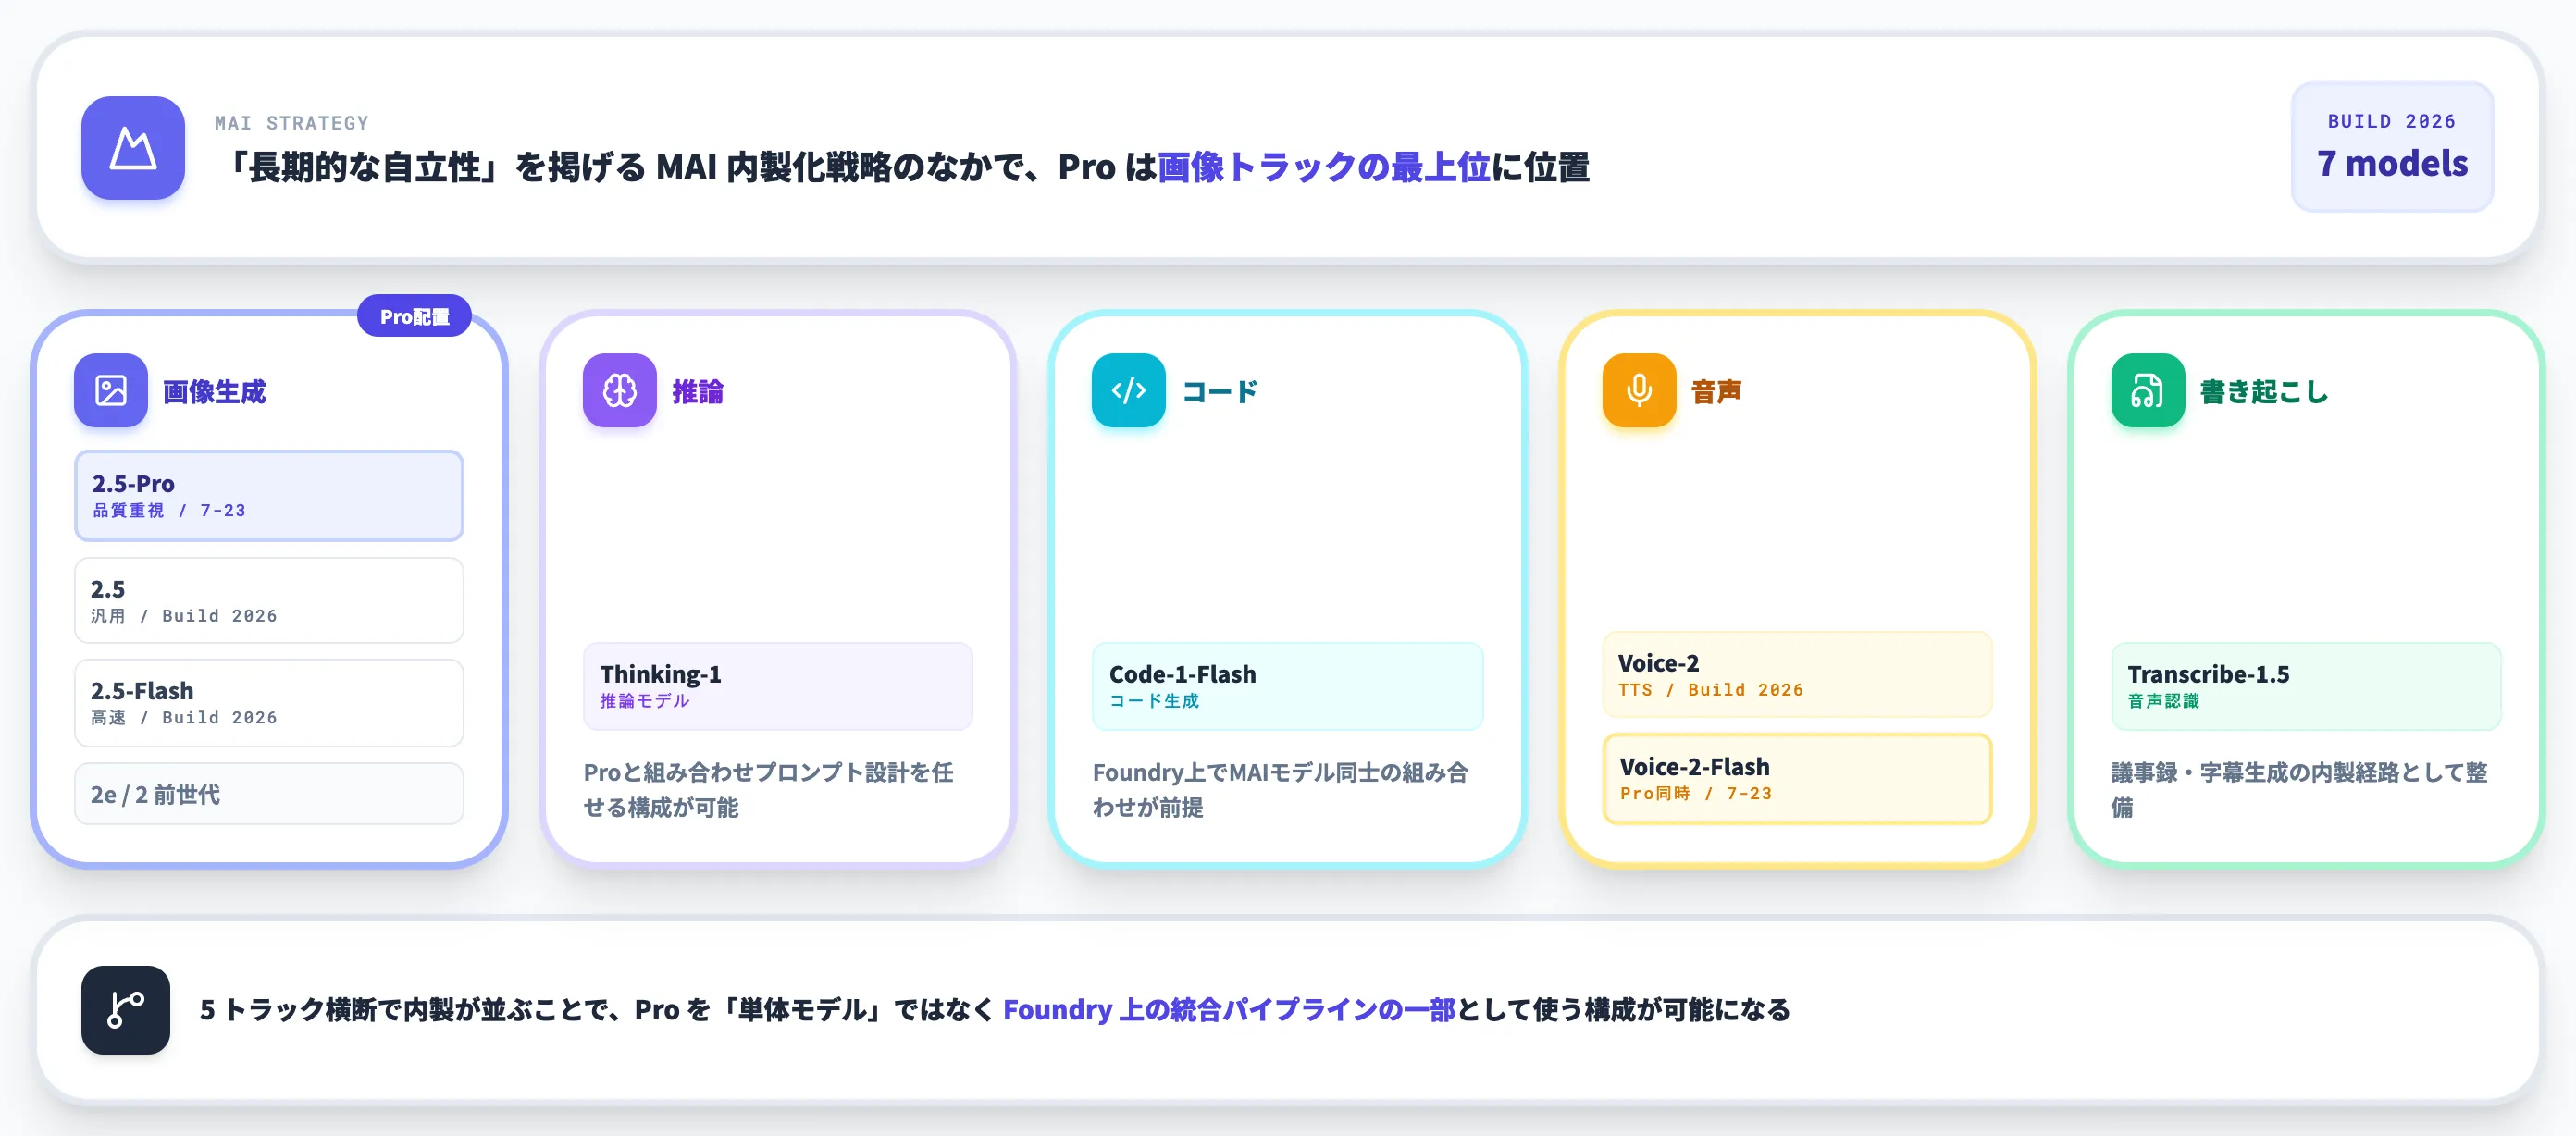Click the 汎用 / Build 2026 subtitle

pos(184,616)
